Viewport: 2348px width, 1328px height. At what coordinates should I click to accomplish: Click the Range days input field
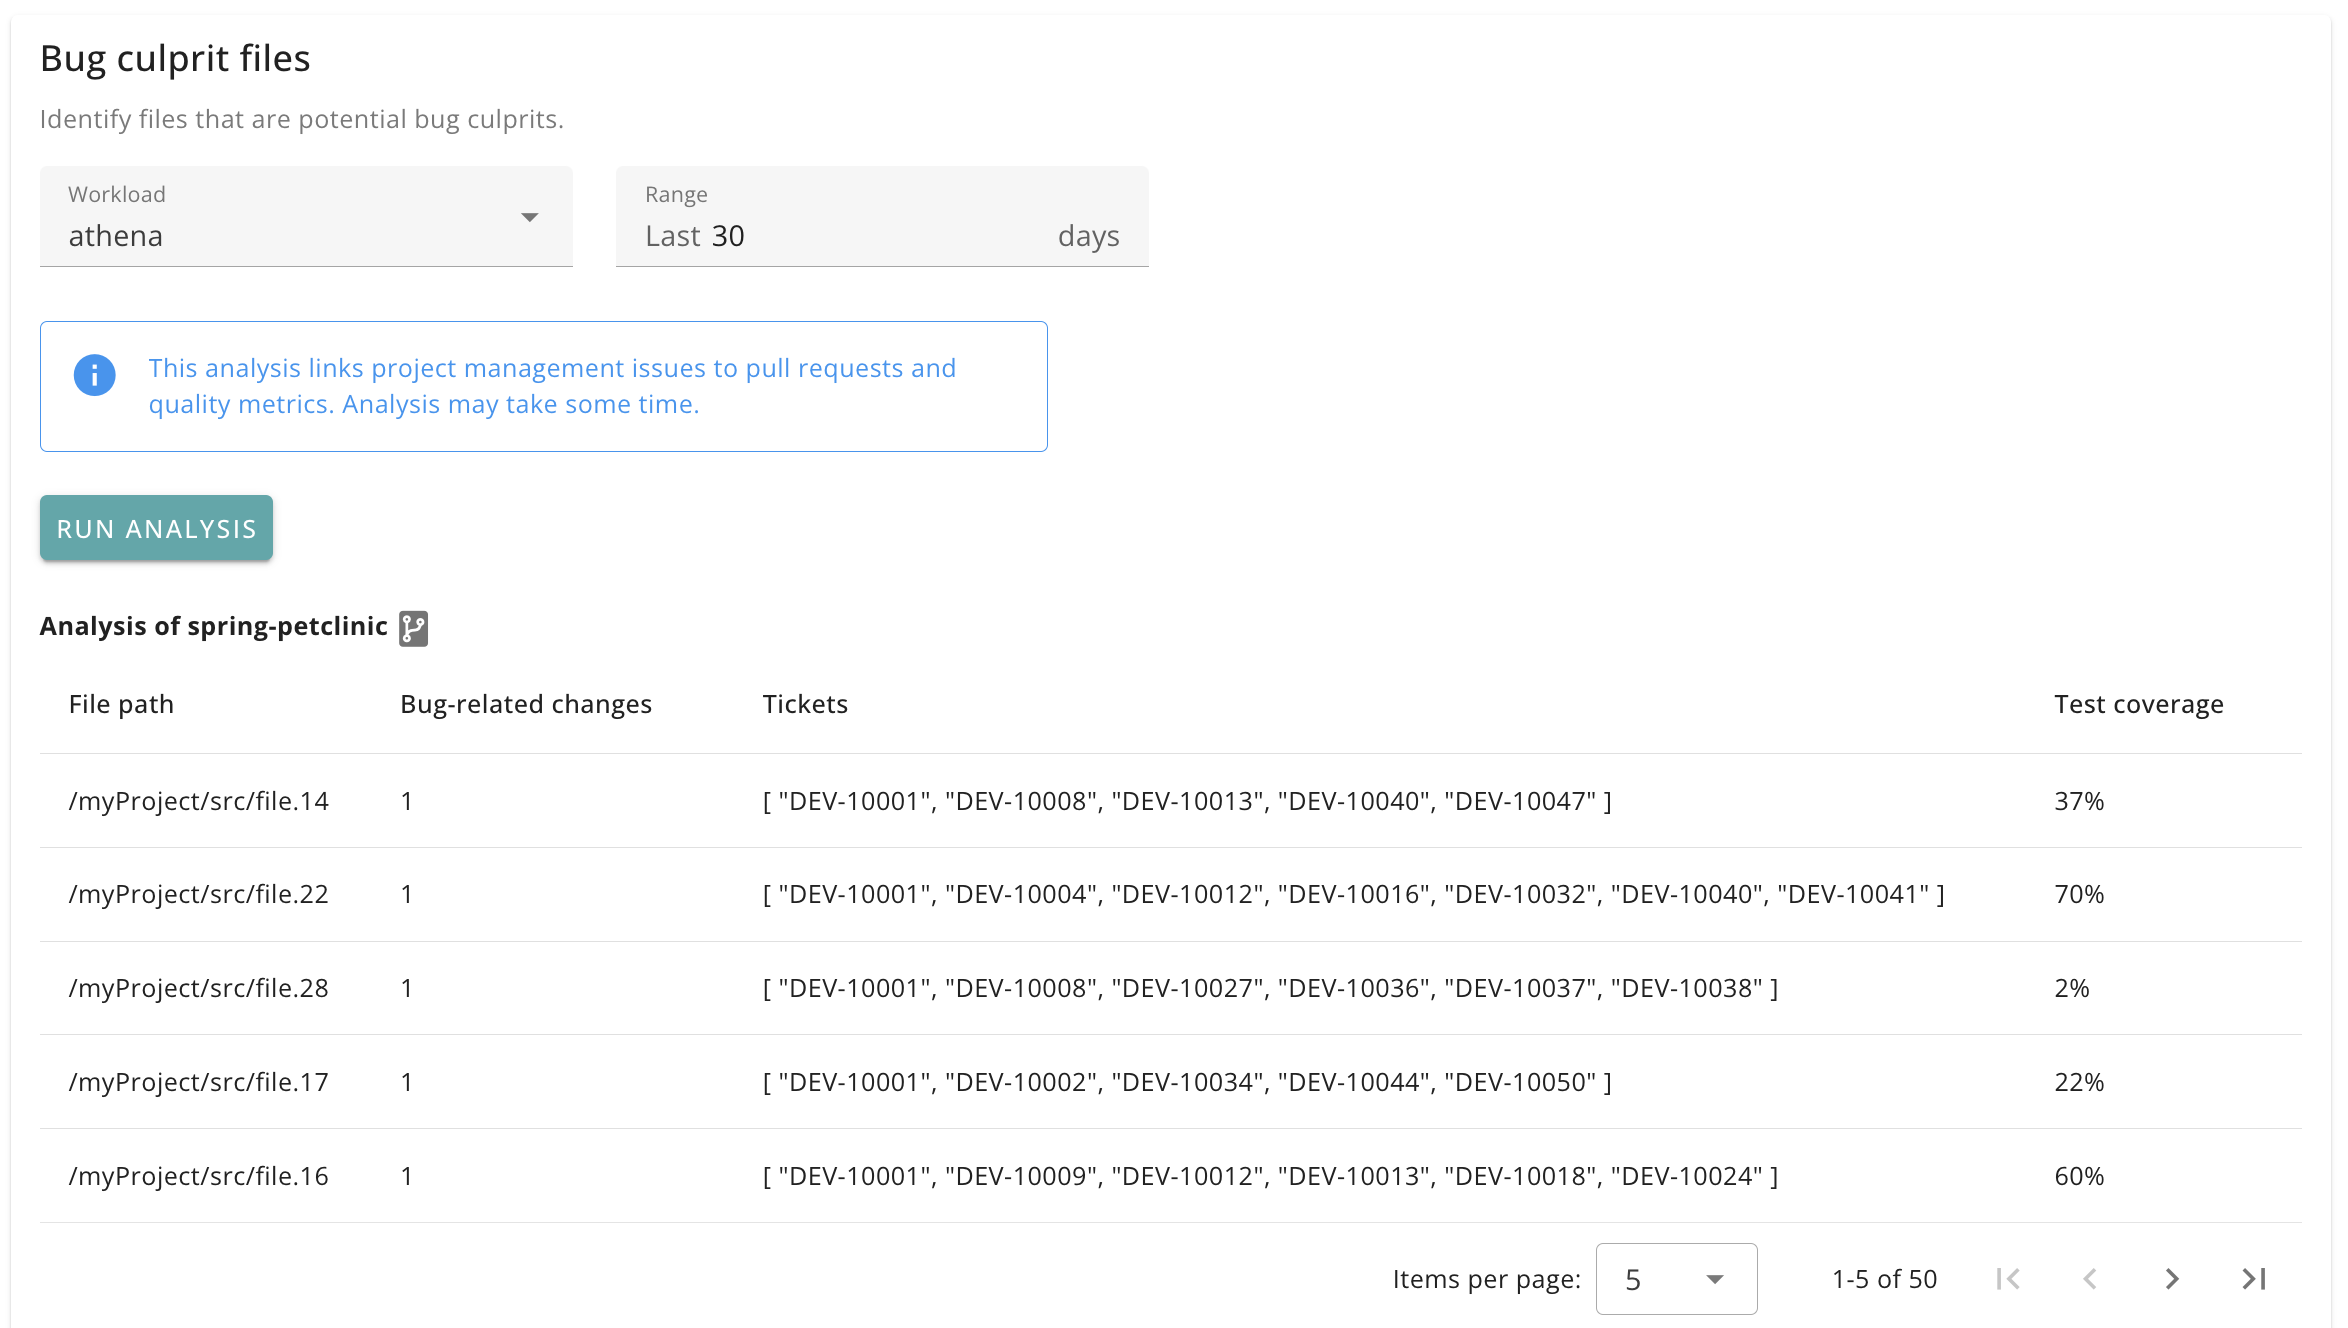(882, 217)
